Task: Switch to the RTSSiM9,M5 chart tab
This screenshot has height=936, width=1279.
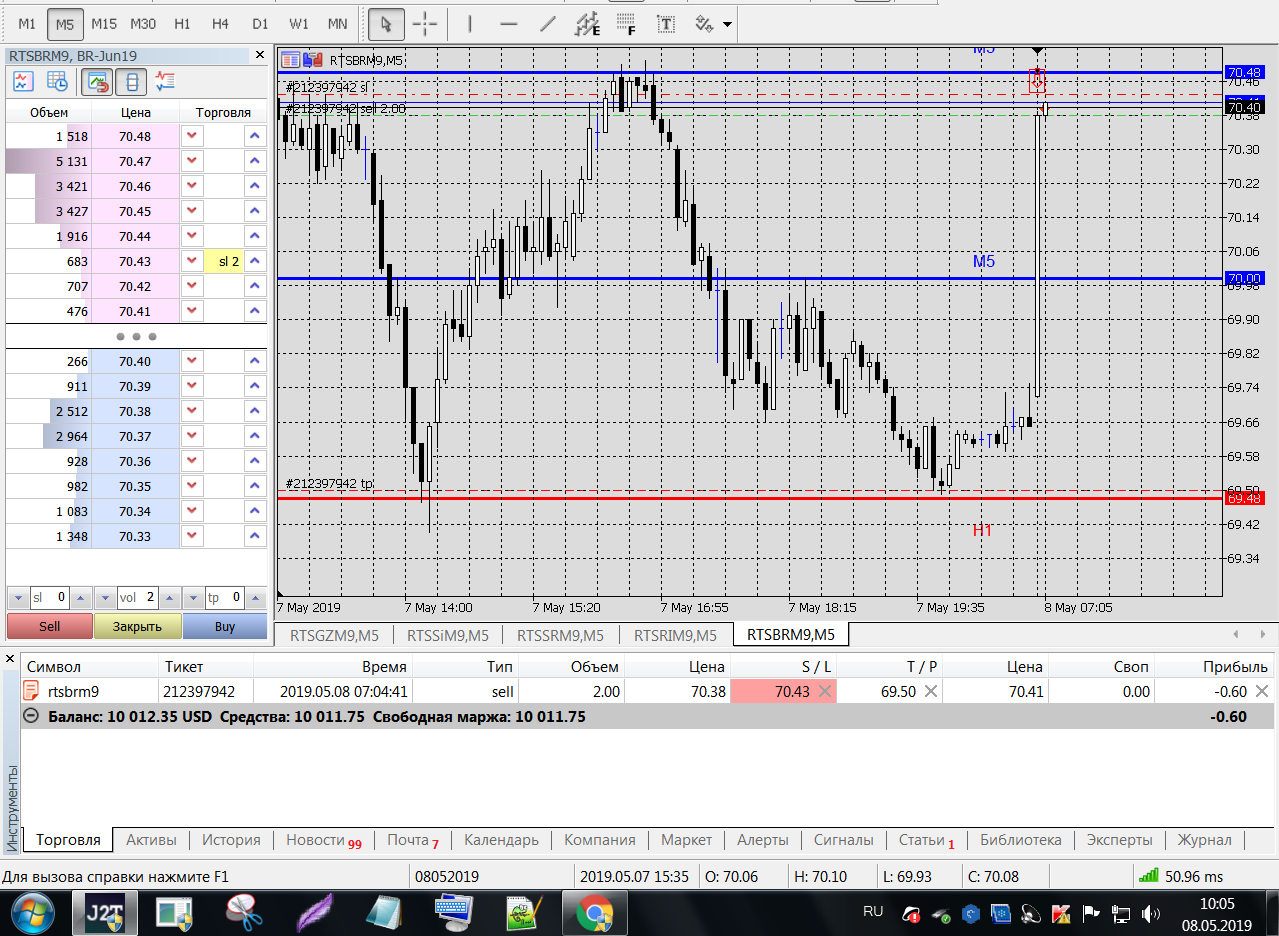Action: (x=448, y=635)
